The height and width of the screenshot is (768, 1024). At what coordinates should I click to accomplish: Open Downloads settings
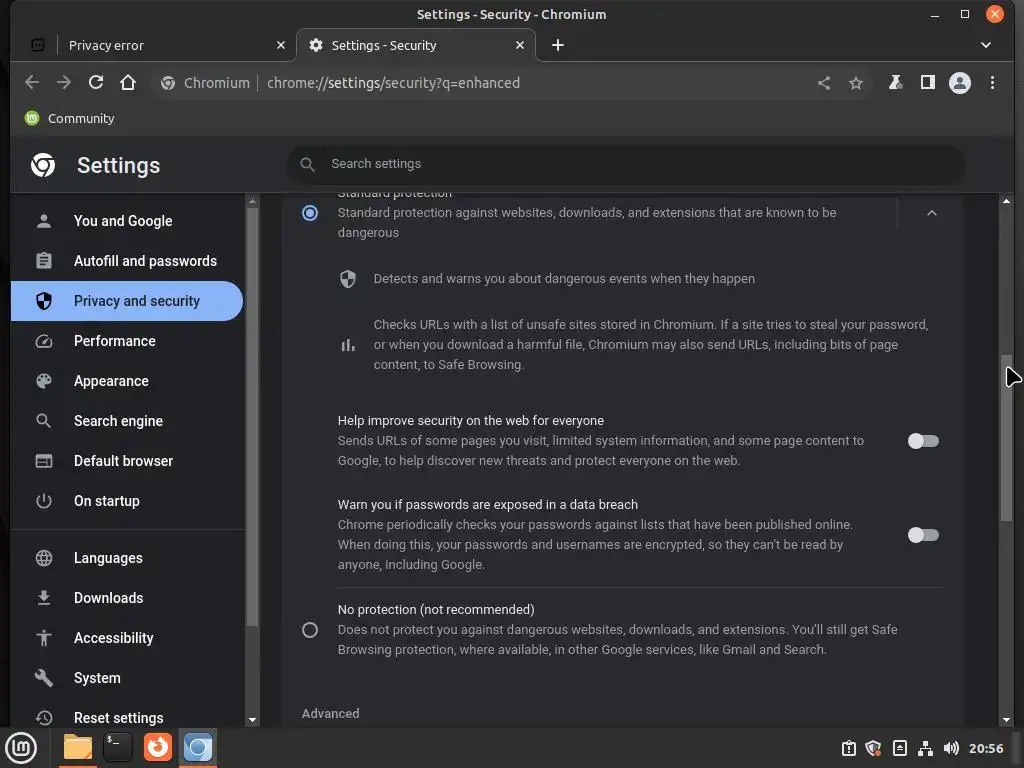[127, 598]
